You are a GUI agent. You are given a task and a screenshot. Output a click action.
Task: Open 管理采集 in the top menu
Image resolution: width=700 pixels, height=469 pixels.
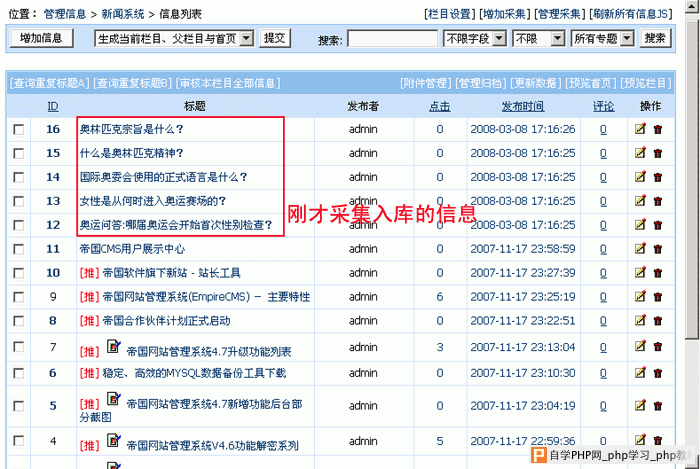(x=559, y=14)
